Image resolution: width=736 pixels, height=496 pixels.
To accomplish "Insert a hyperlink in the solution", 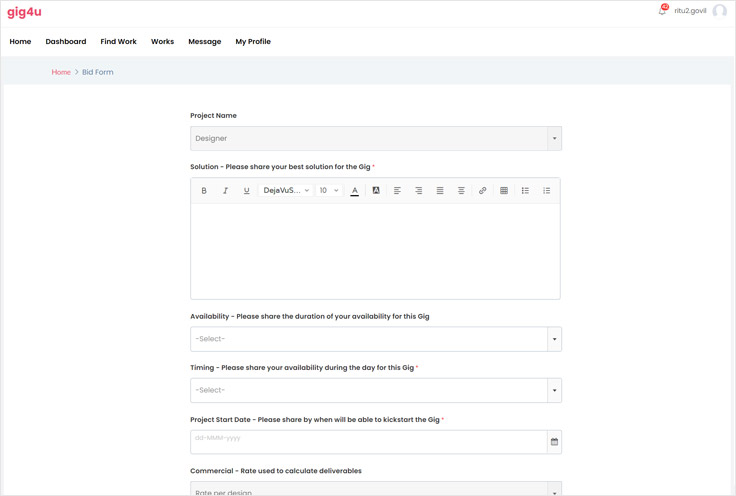I will (x=482, y=190).
